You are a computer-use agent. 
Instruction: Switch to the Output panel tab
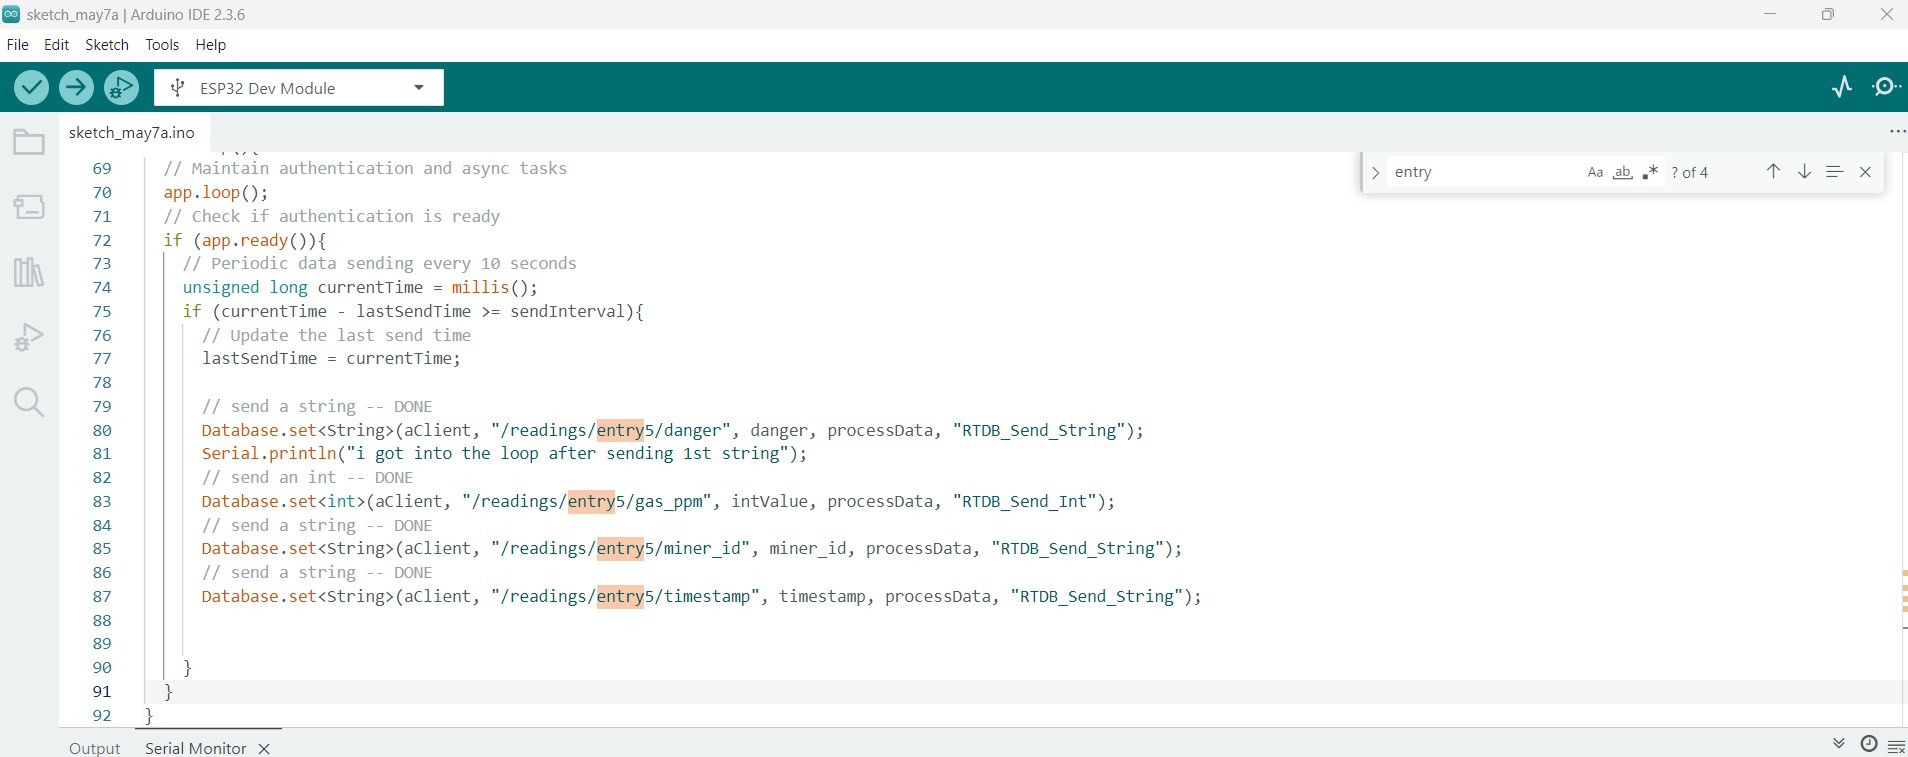coord(94,748)
